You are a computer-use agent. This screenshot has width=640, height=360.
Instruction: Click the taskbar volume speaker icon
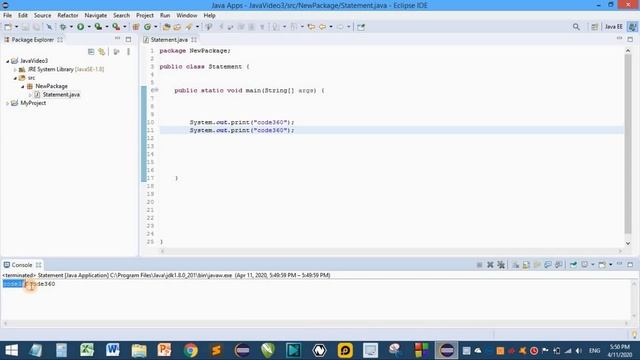coord(579,351)
